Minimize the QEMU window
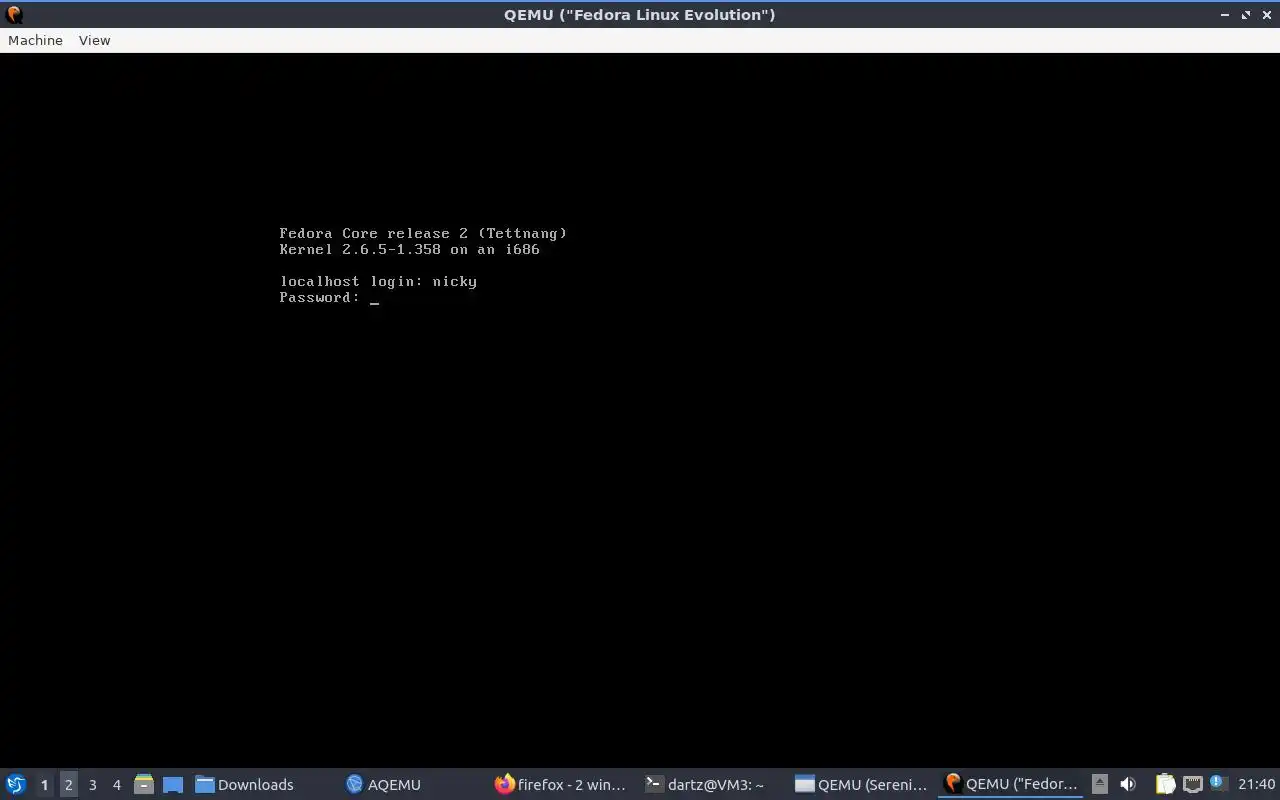The height and width of the screenshot is (800, 1280). tap(1225, 15)
